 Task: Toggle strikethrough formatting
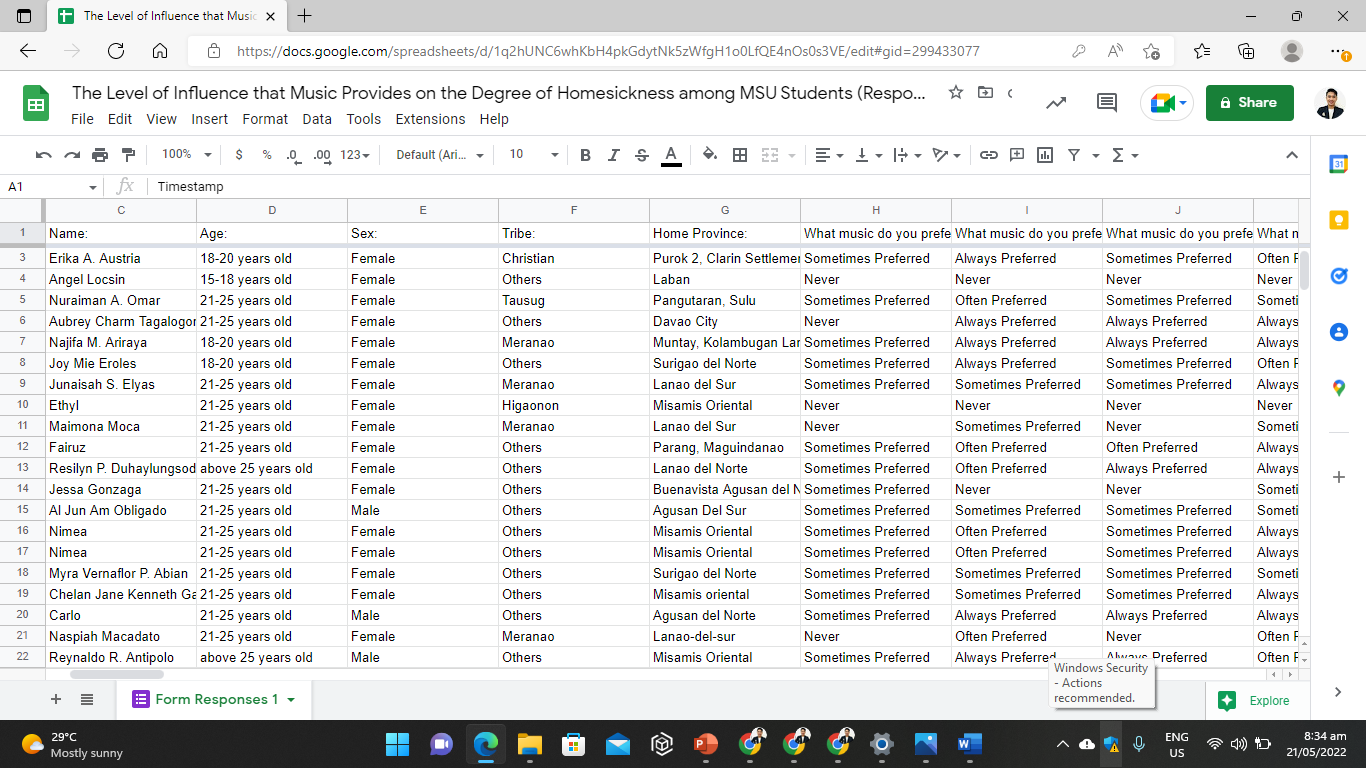642,155
